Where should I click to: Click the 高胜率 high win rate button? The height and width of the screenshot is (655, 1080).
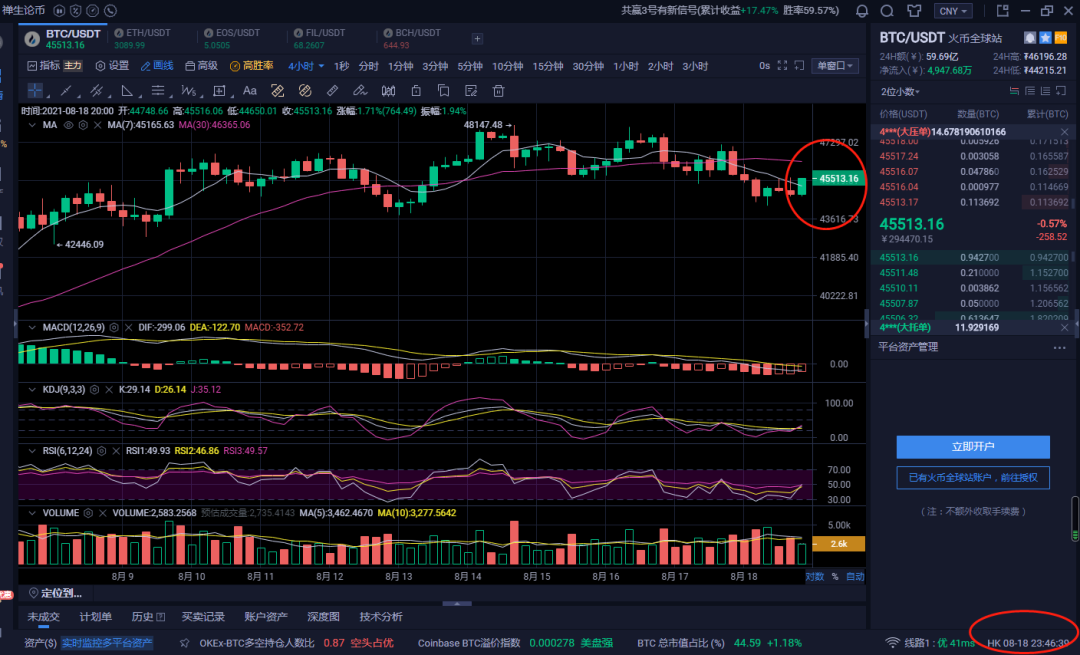pos(251,65)
